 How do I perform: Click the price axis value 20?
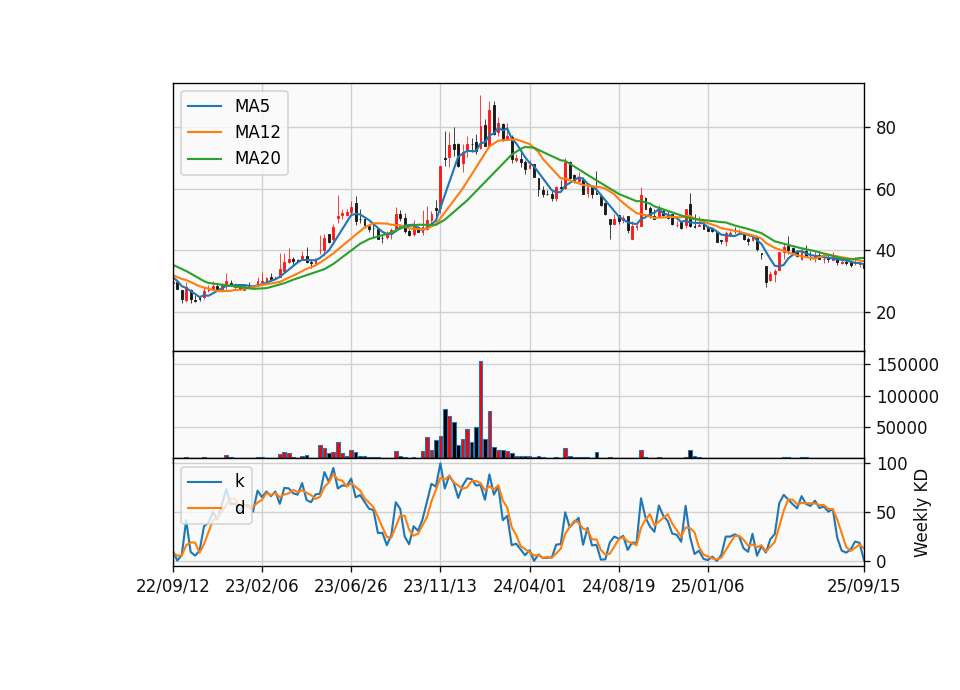(x=886, y=313)
